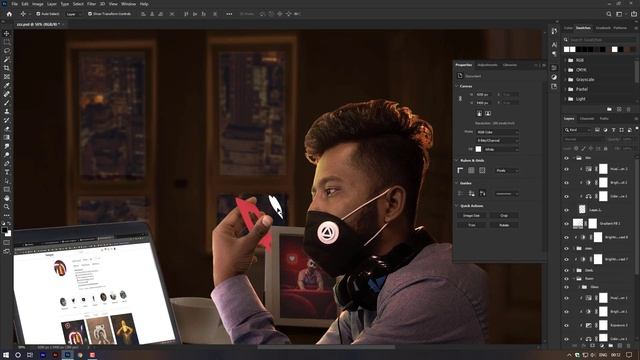Open the Filter menu
This screenshot has width=640, height=360.
[91, 4]
